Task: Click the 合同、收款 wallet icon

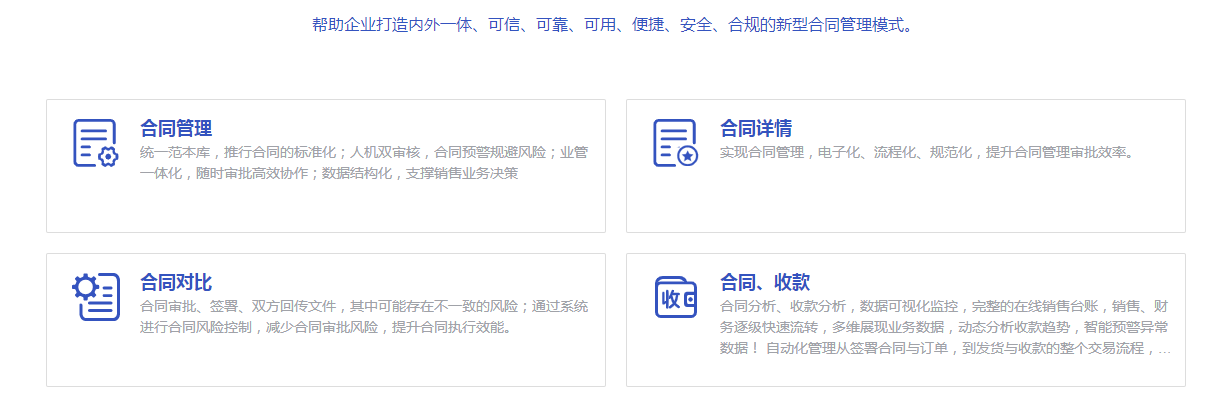Action: [675, 297]
